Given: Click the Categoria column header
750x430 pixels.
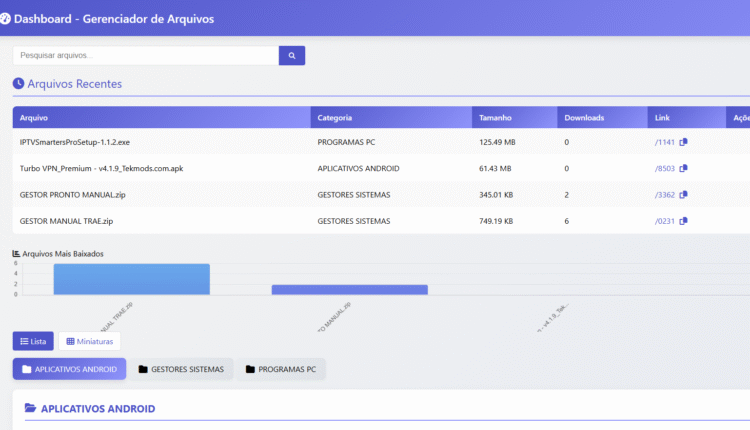Looking at the screenshot, I should 391,118.
